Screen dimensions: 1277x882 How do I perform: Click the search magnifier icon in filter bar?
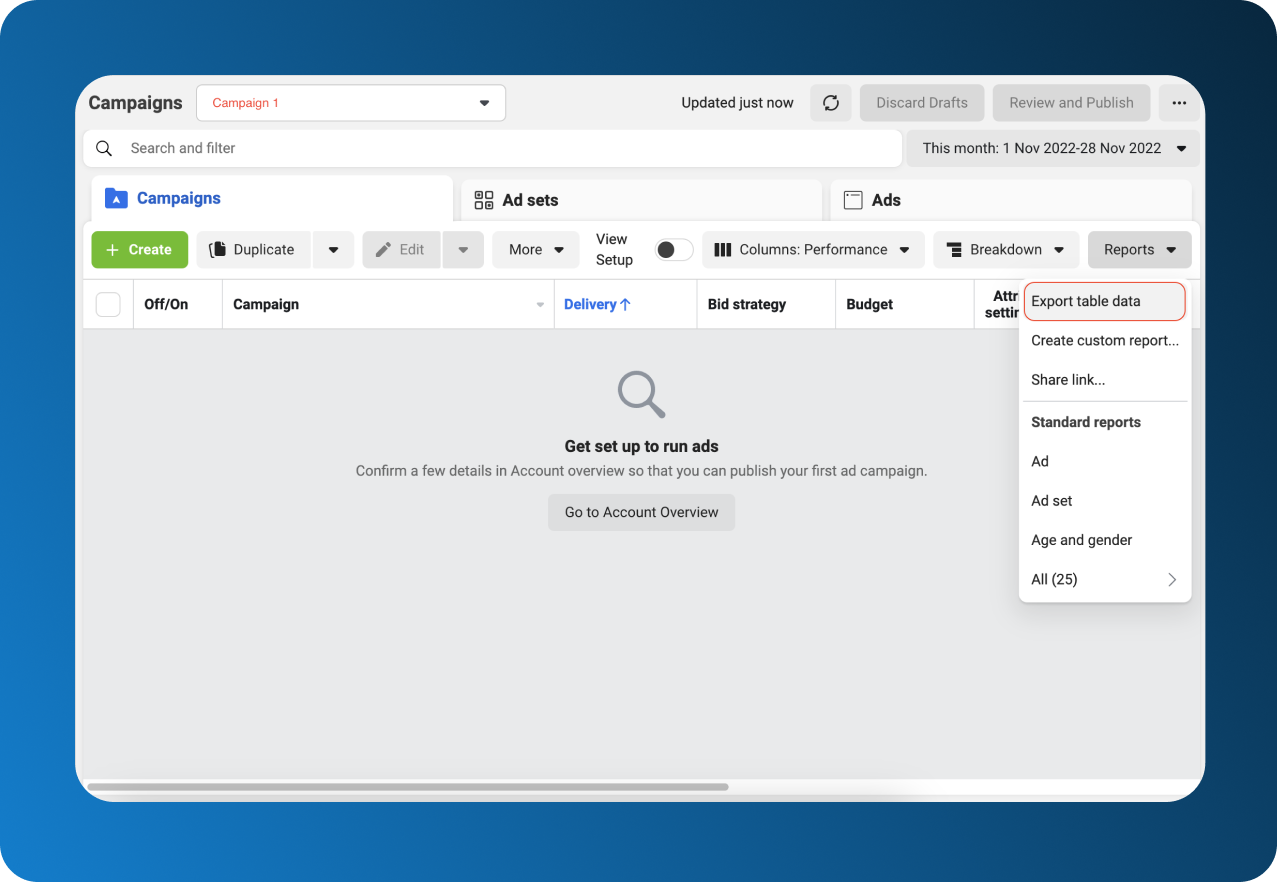104,148
